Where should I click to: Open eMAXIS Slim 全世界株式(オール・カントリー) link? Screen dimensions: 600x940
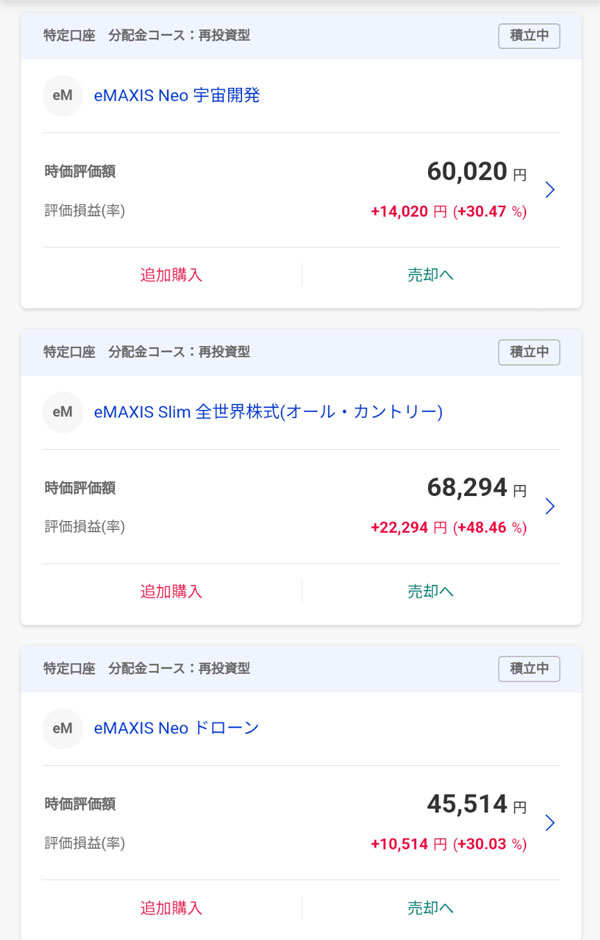[268, 412]
